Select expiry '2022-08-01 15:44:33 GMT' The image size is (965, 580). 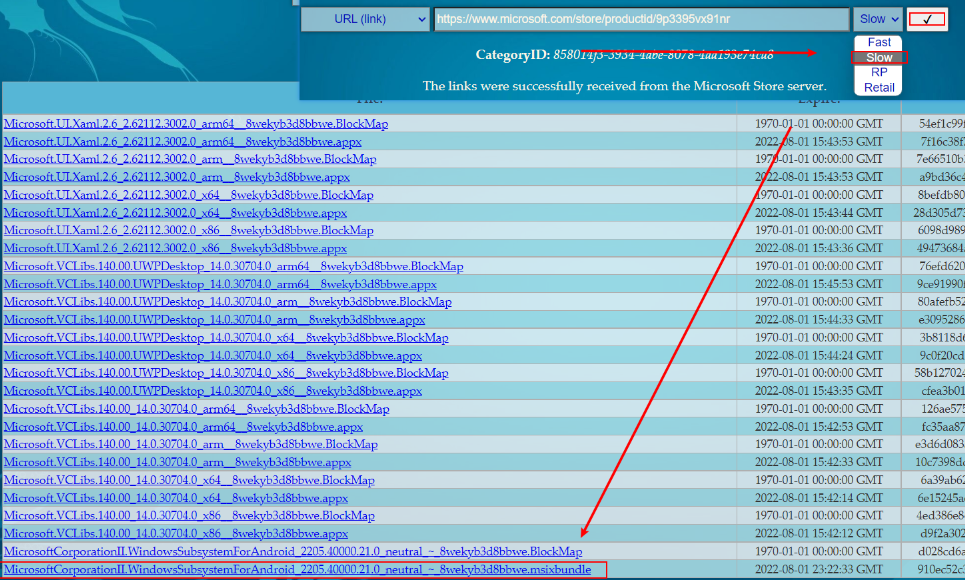click(x=819, y=320)
